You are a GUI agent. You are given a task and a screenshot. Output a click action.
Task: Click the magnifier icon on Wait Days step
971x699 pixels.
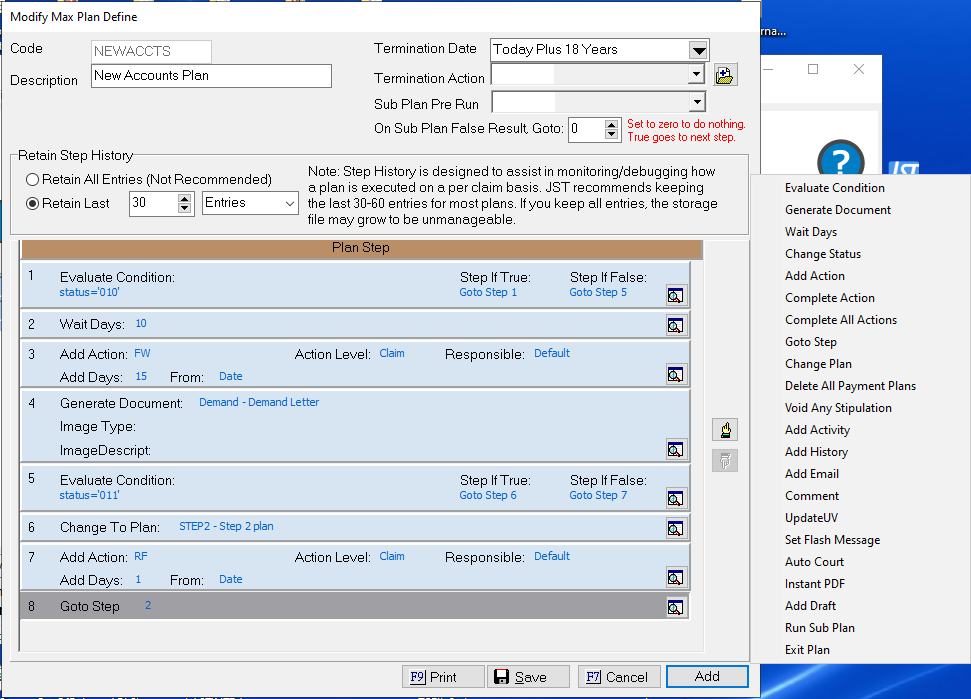(x=676, y=325)
